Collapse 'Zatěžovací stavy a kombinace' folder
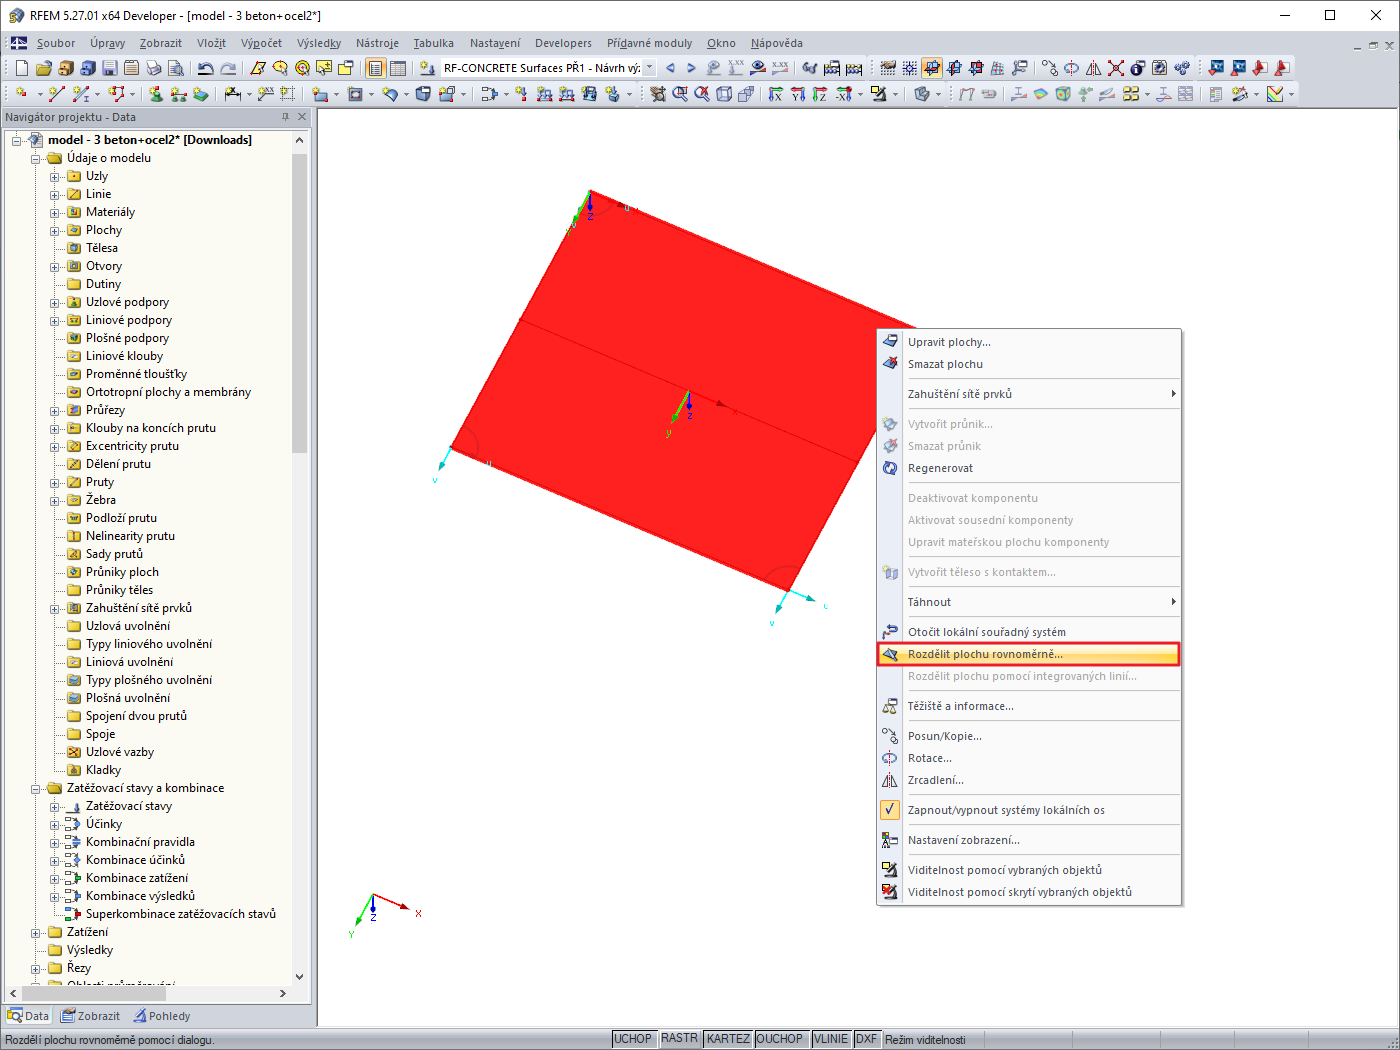The width and height of the screenshot is (1400, 1050). [x=36, y=789]
